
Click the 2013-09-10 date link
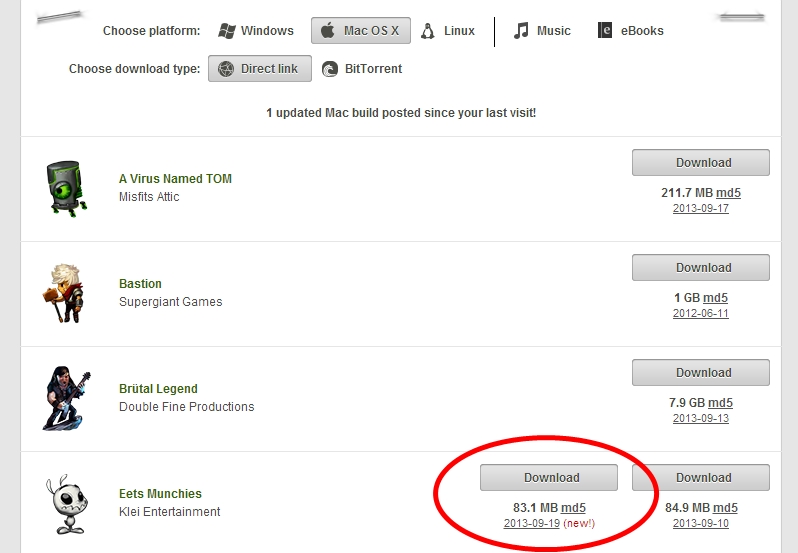pyautogui.click(x=701, y=523)
